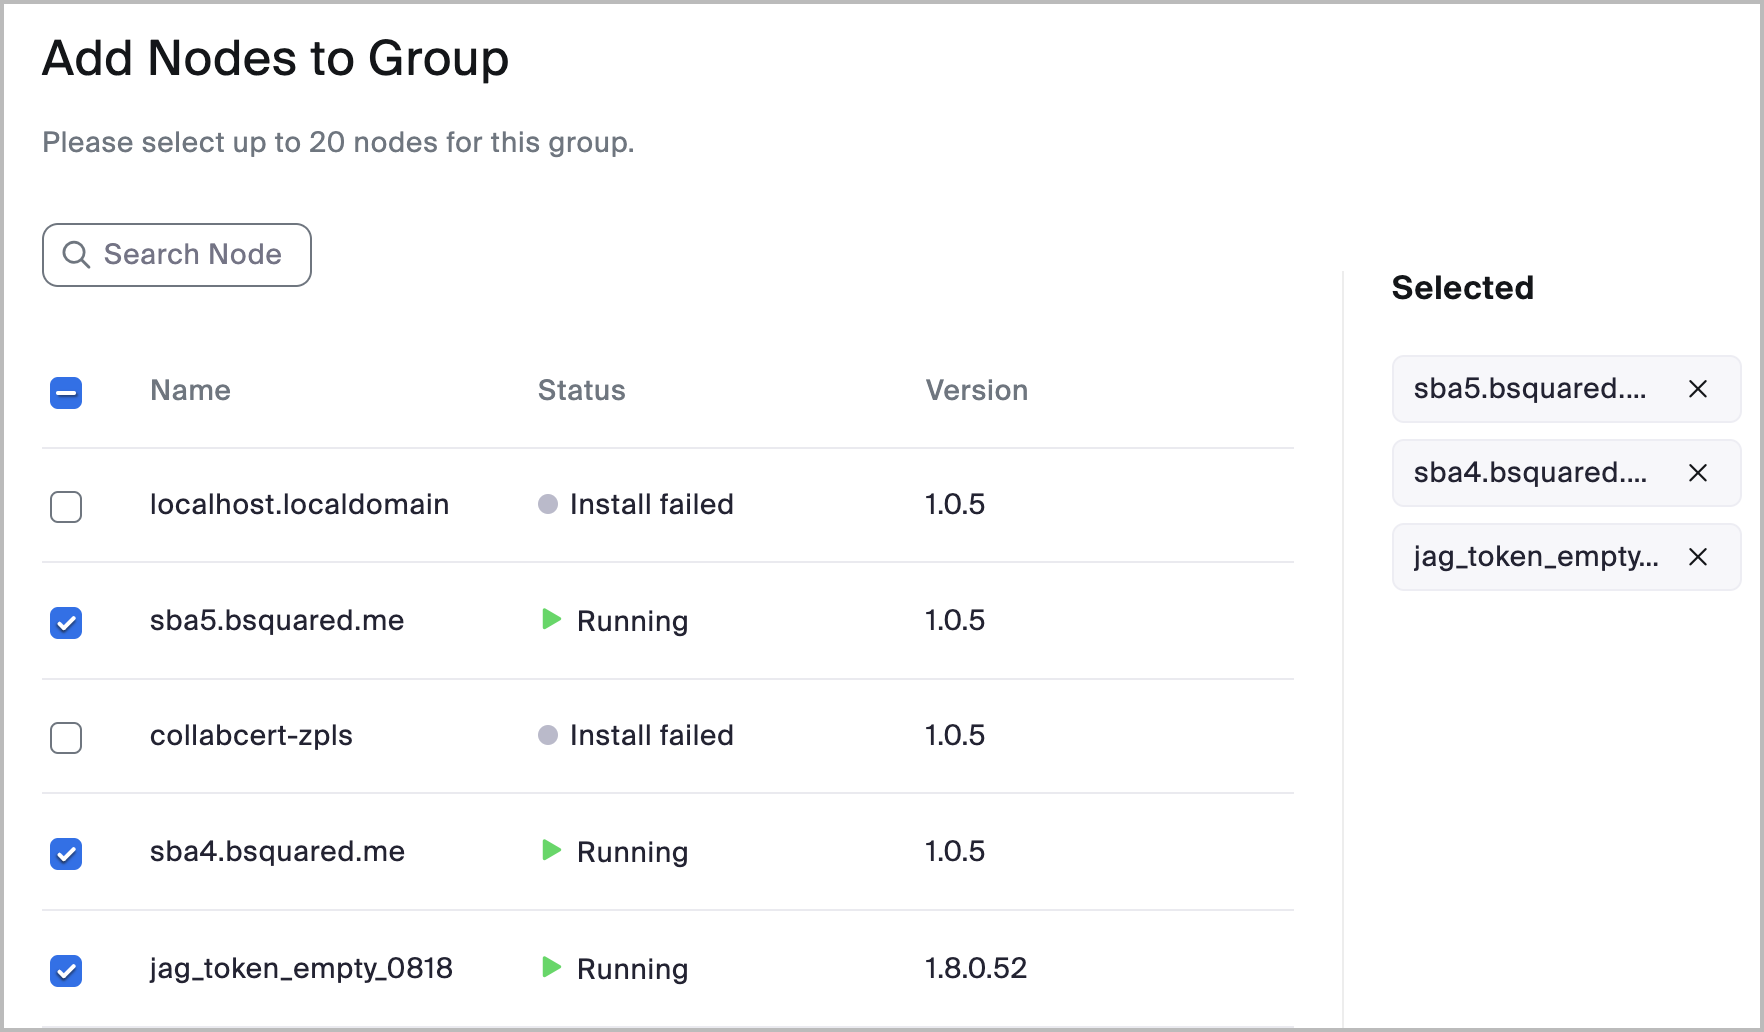Toggle the select-all header checkbox
1764x1032 pixels.
(x=66, y=393)
